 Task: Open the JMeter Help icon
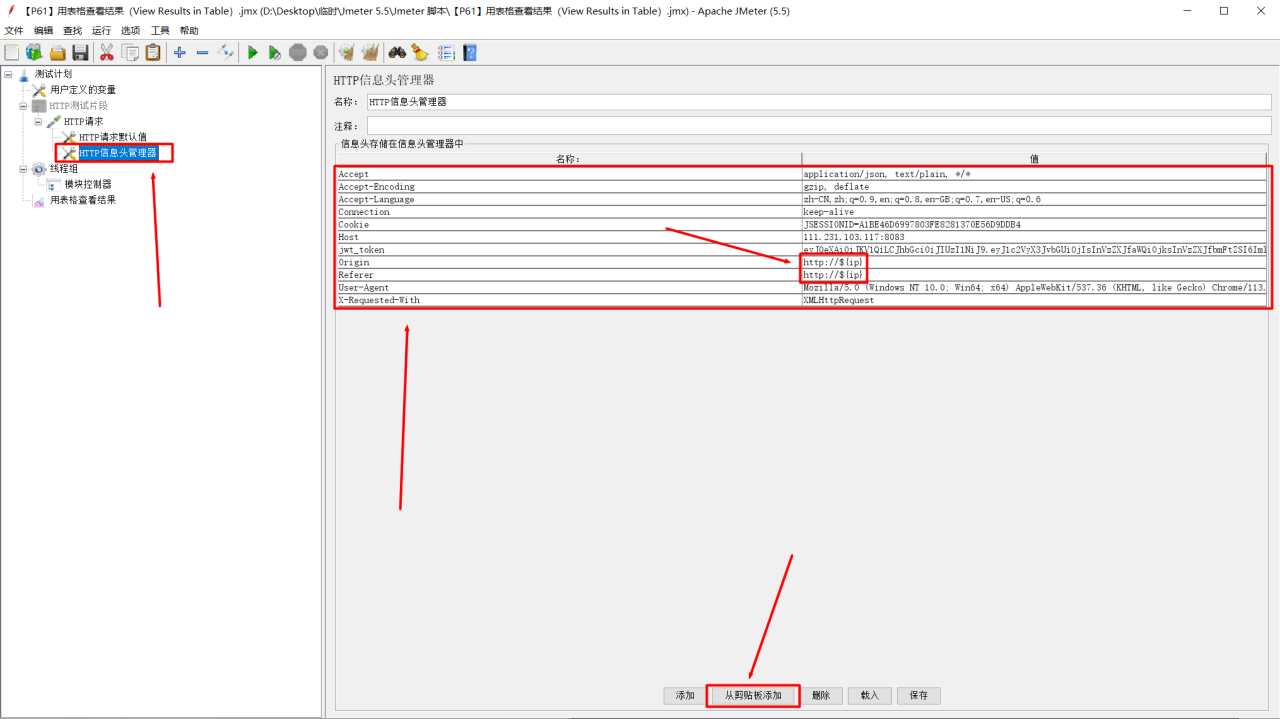(x=469, y=52)
